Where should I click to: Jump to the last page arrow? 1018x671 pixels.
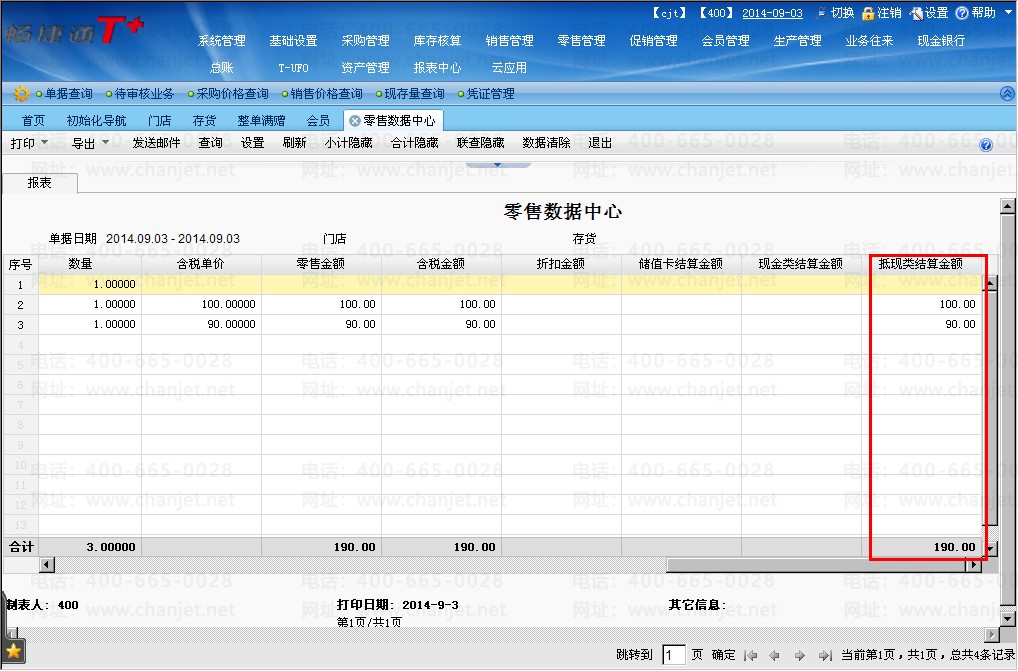coord(824,656)
